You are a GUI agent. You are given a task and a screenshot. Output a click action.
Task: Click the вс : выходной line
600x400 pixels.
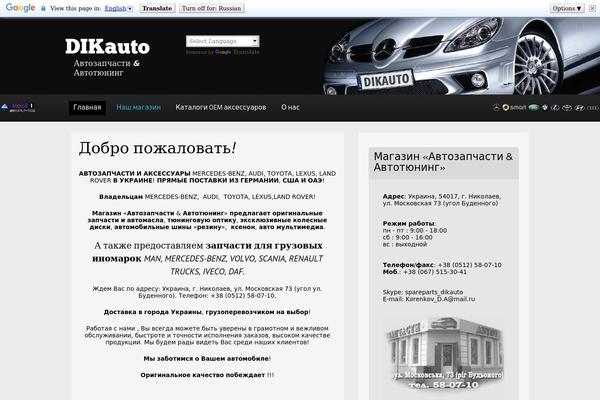405,244
